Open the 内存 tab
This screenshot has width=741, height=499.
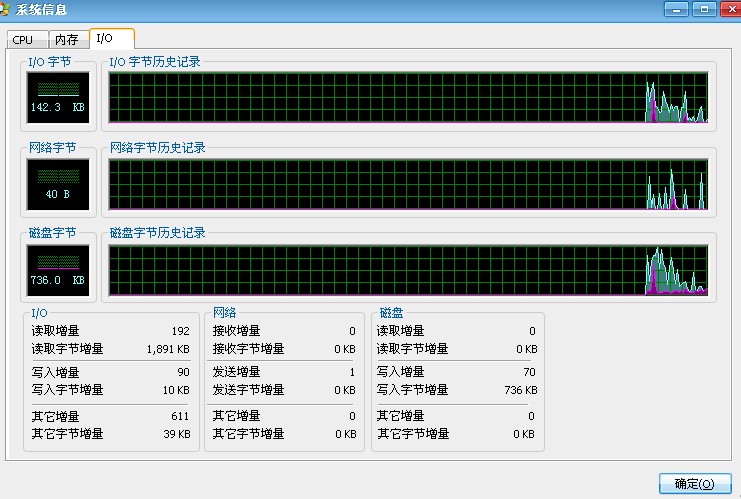pos(69,40)
